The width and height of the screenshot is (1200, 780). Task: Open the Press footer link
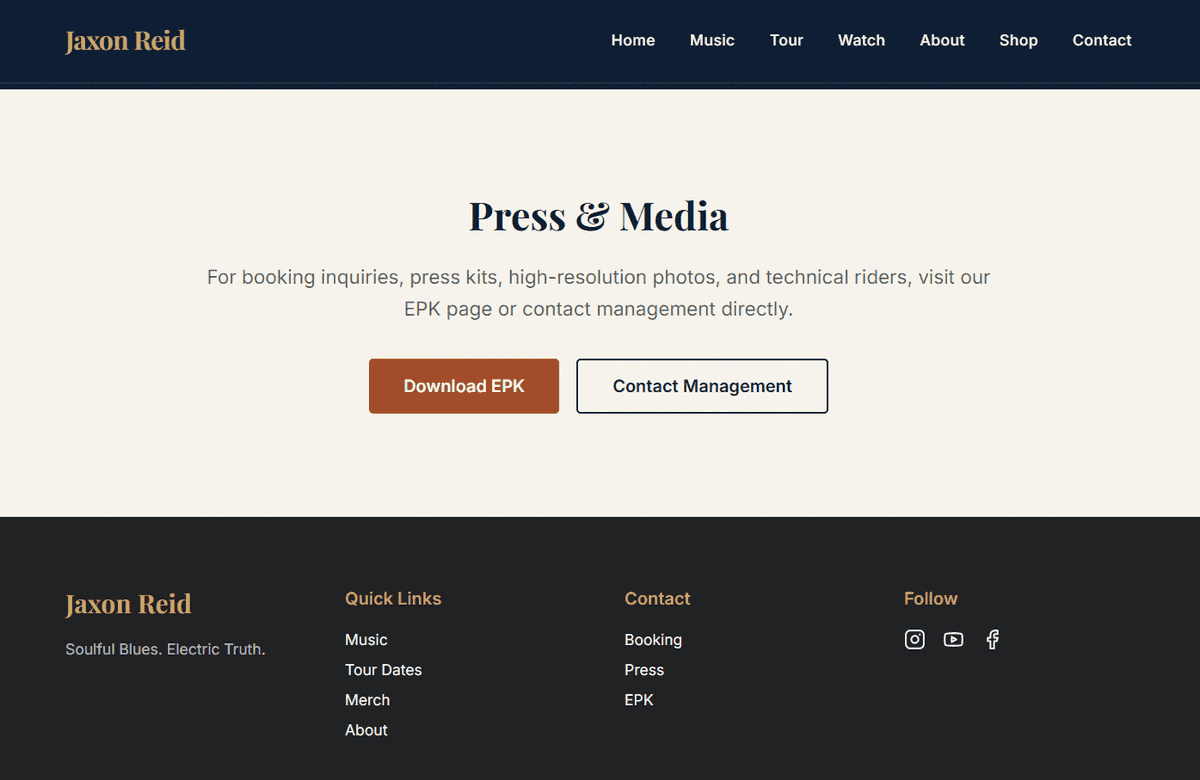(x=644, y=670)
